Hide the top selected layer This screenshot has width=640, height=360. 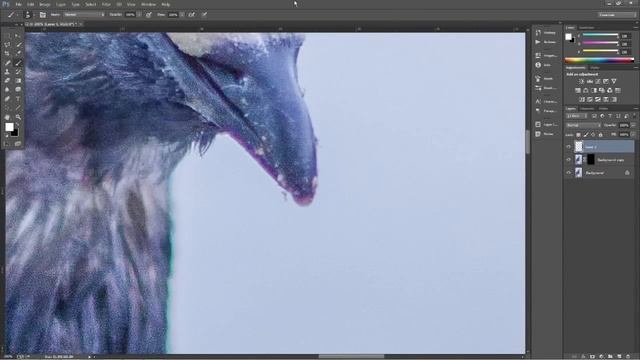[x=569, y=147]
